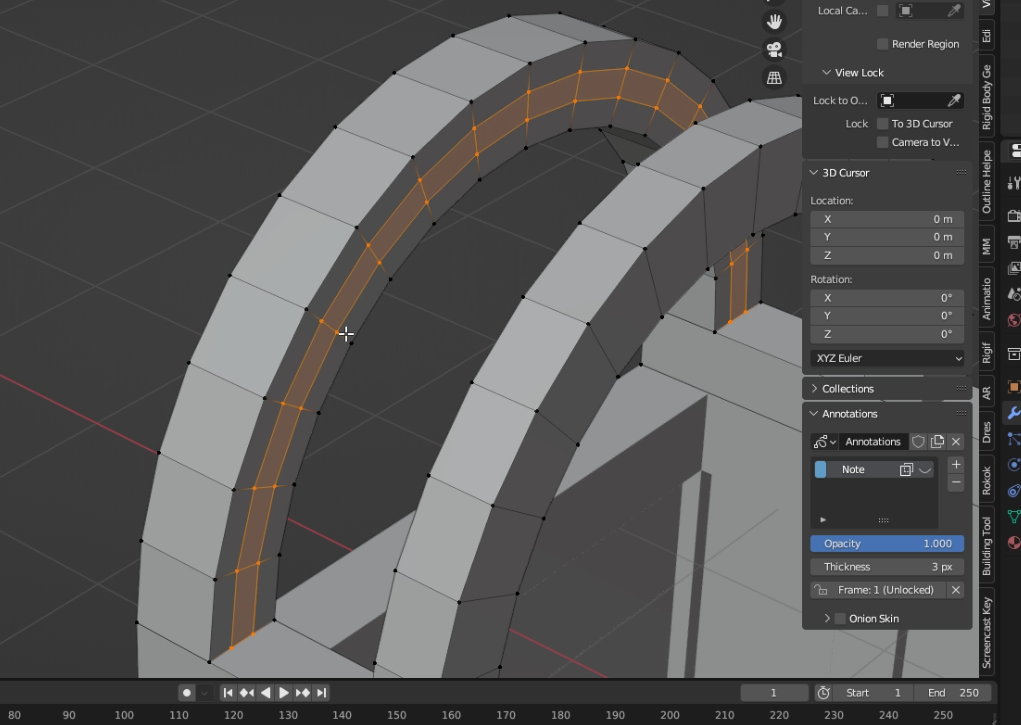This screenshot has width=1021, height=725.
Task: Adjust the Opacity slider
Action: tap(888, 543)
